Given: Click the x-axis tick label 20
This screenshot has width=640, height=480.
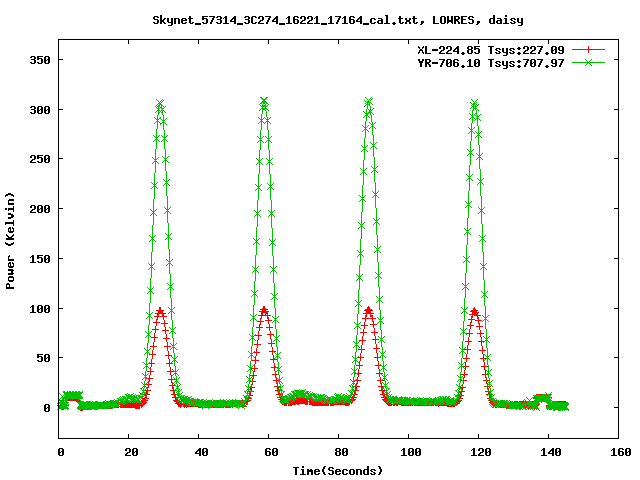Looking at the screenshot, I should (131, 452).
